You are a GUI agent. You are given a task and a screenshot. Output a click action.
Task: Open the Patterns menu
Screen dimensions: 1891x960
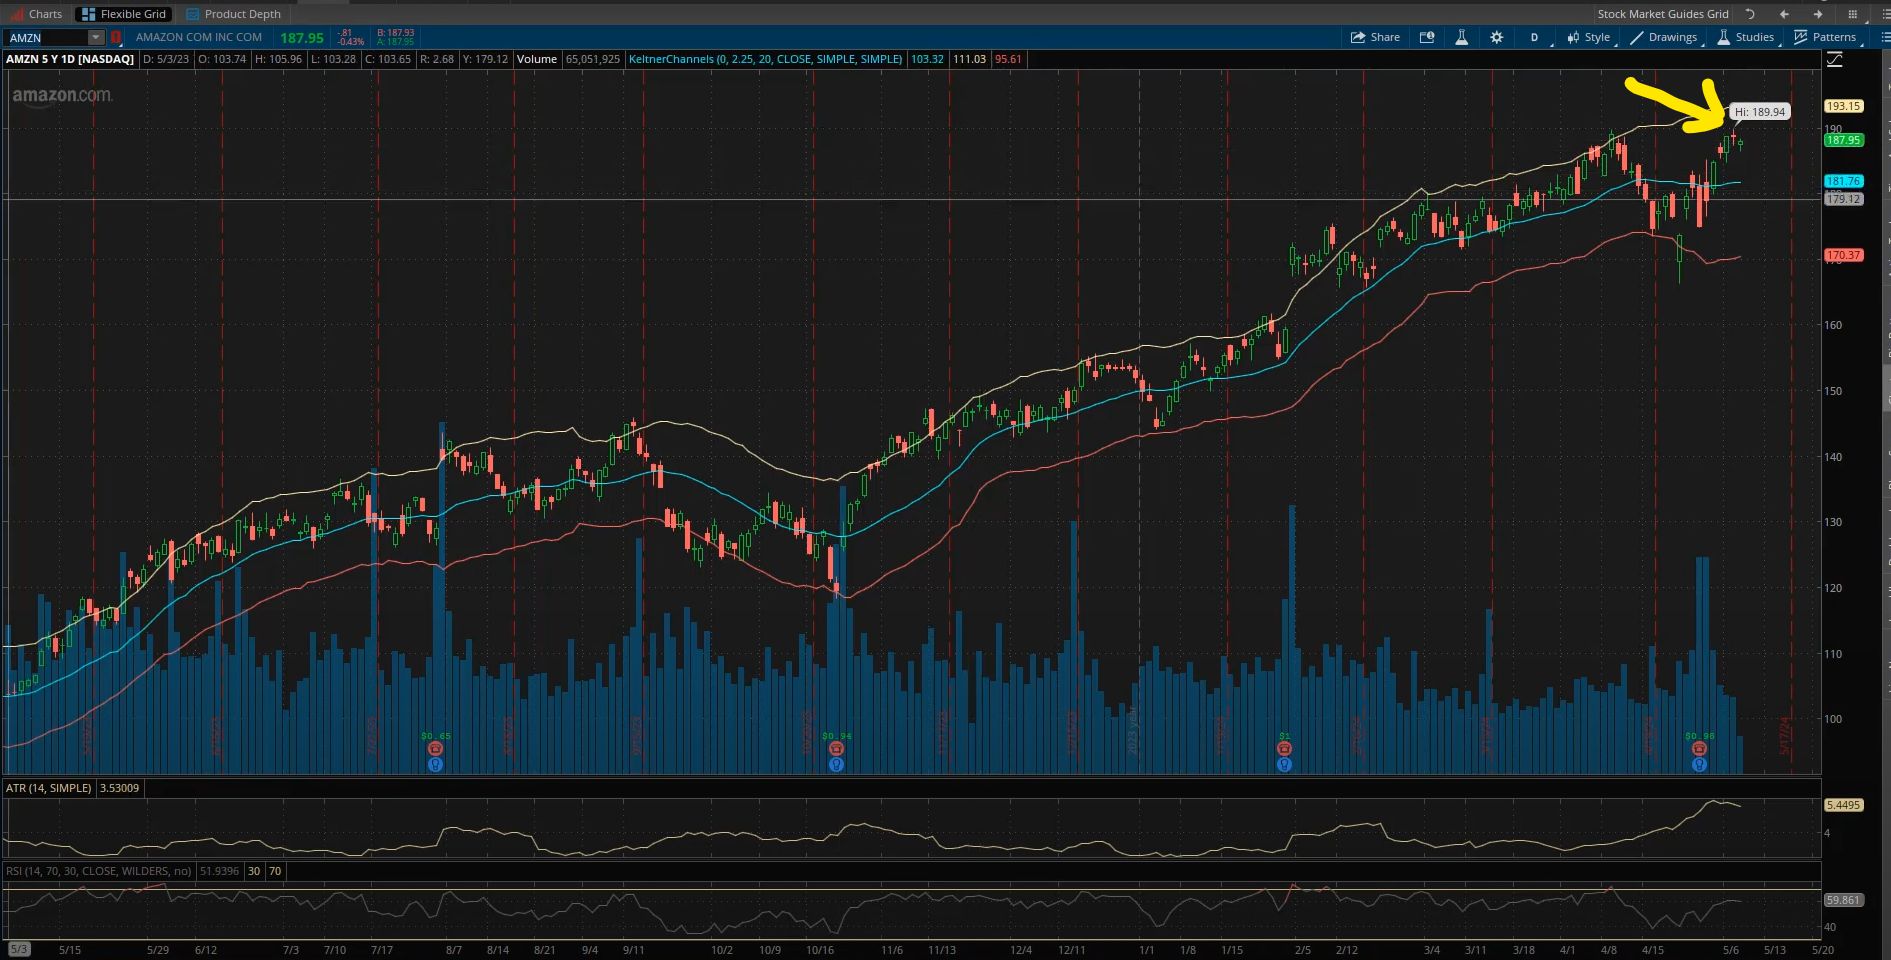(x=1825, y=37)
